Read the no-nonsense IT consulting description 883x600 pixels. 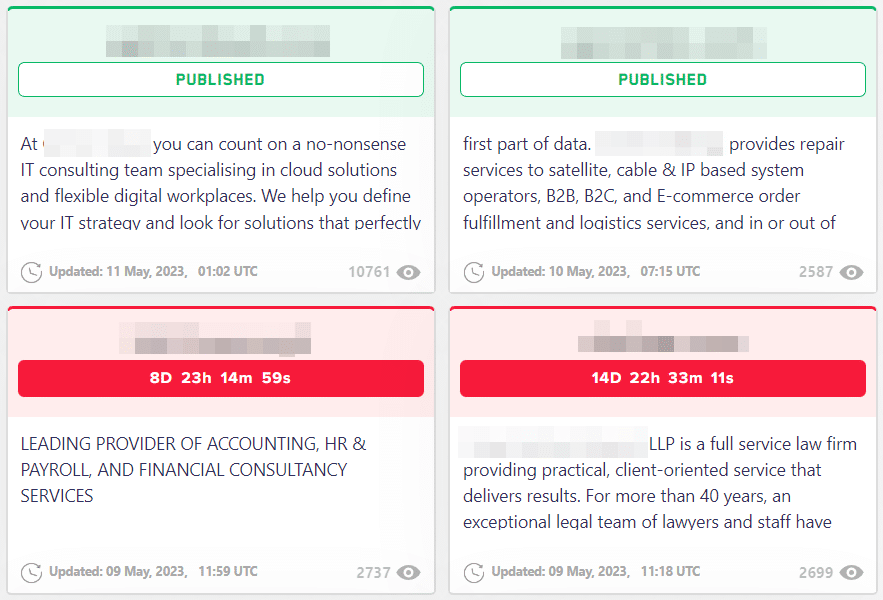click(x=221, y=183)
